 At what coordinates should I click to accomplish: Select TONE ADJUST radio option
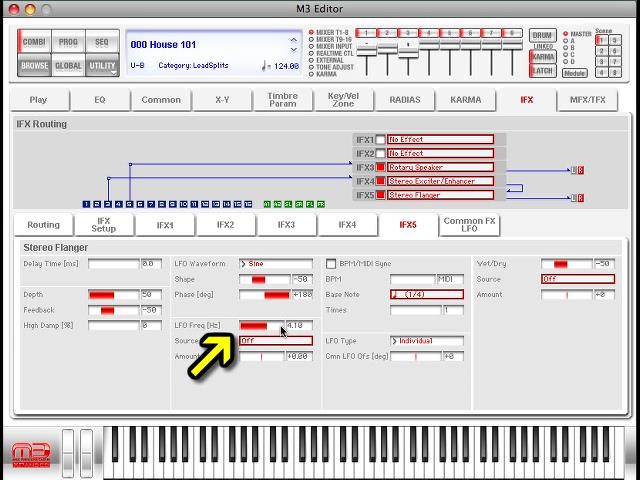point(311,67)
